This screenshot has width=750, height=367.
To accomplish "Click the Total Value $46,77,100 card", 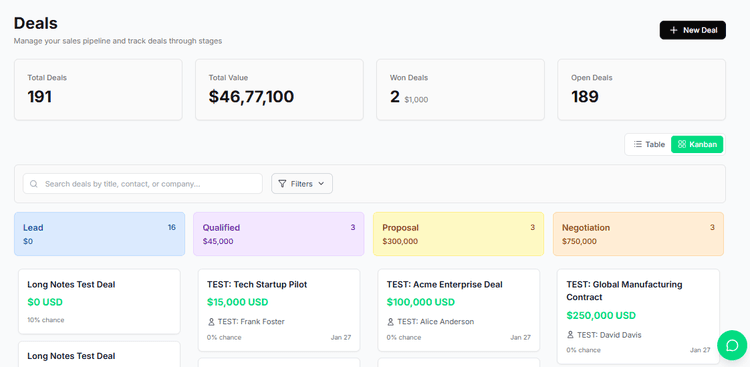I will tap(279, 89).
